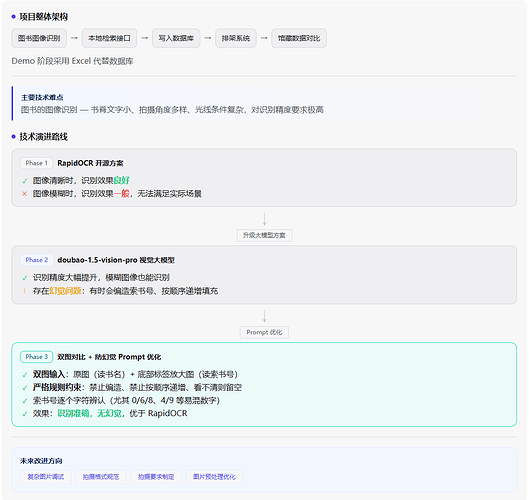Viewport: 529px width, 500px height.
Task: Click the text 索书号逐个字符辨认
Action: (69, 400)
